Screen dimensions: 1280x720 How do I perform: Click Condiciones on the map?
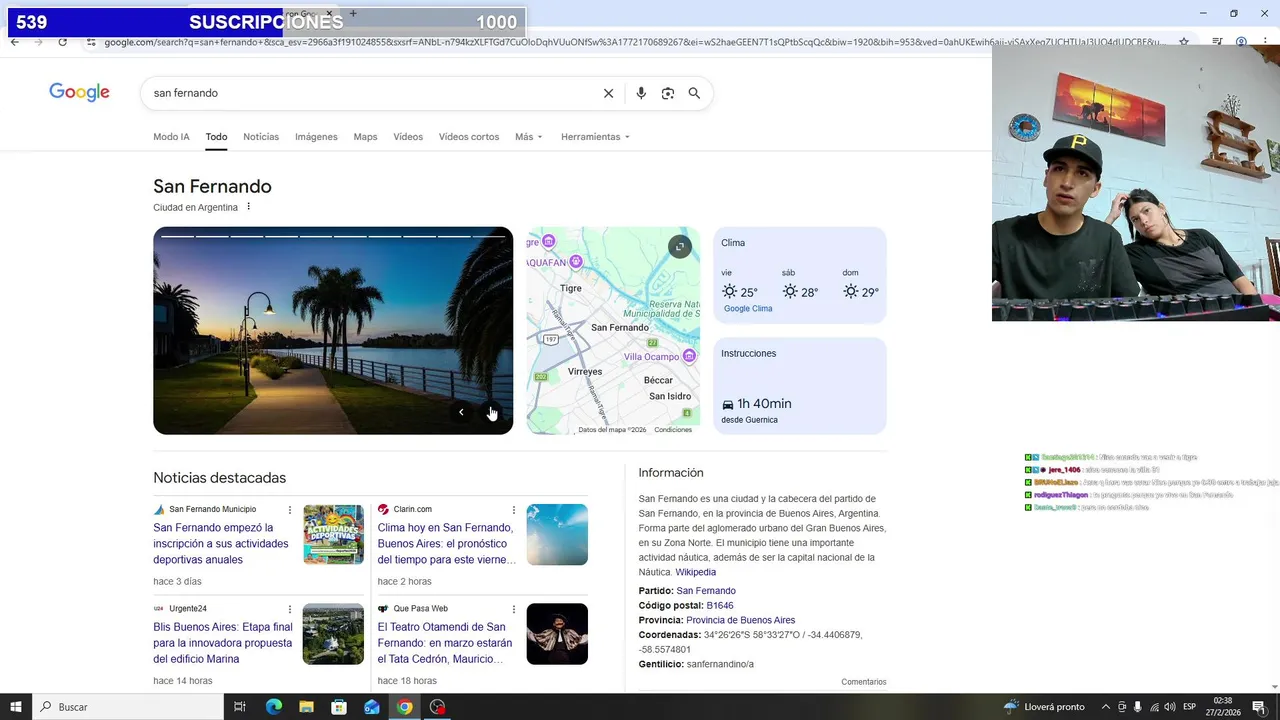pyautogui.click(x=673, y=430)
